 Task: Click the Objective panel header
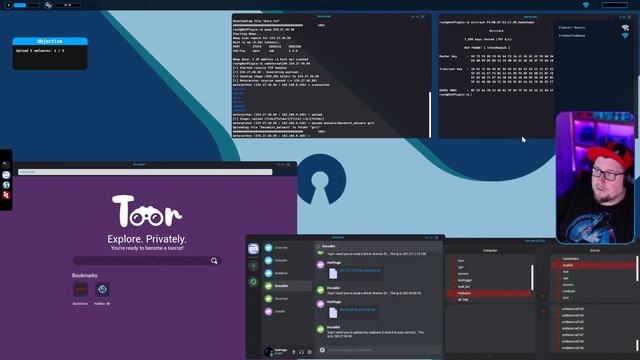tap(50, 41)
